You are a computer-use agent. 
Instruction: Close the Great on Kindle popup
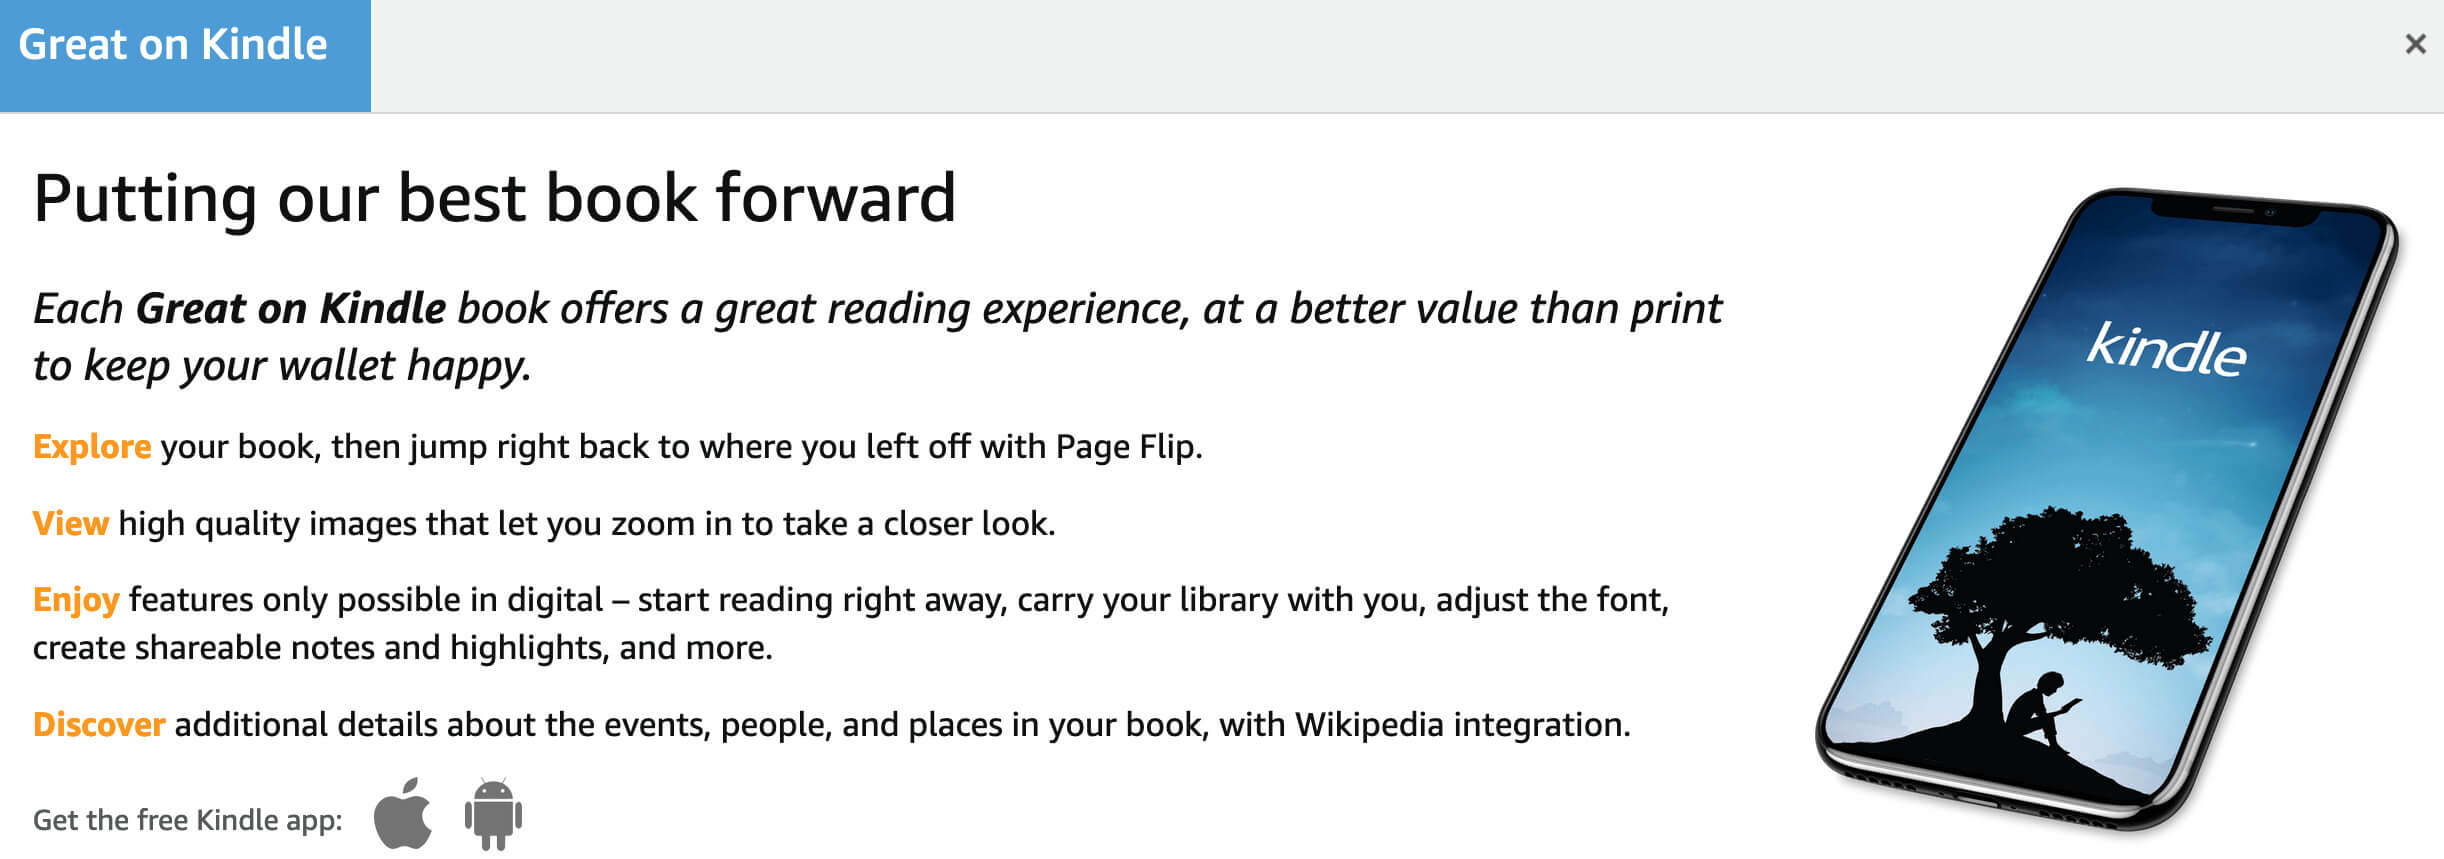pyautogui.click(x=2415, y=44)
